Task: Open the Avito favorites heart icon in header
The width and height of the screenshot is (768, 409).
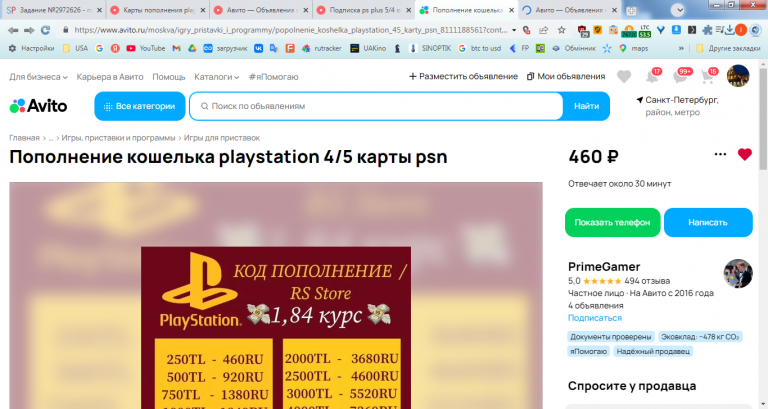Action: click(x=624, y=76)
